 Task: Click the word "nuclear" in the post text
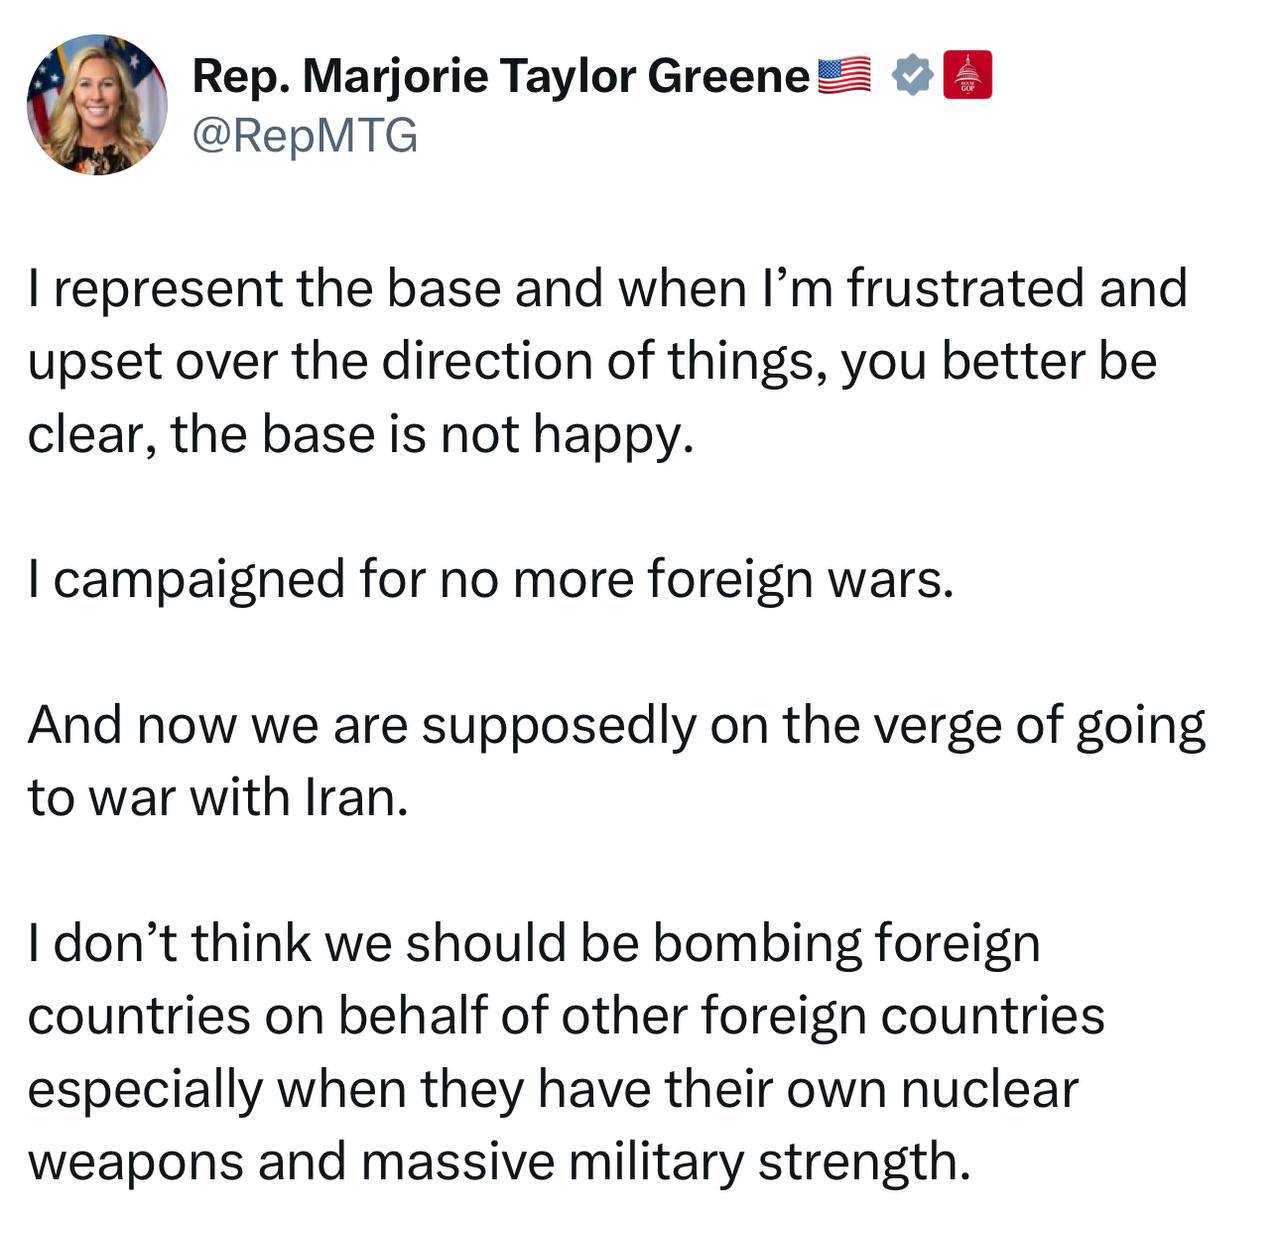coord(990,1089)
